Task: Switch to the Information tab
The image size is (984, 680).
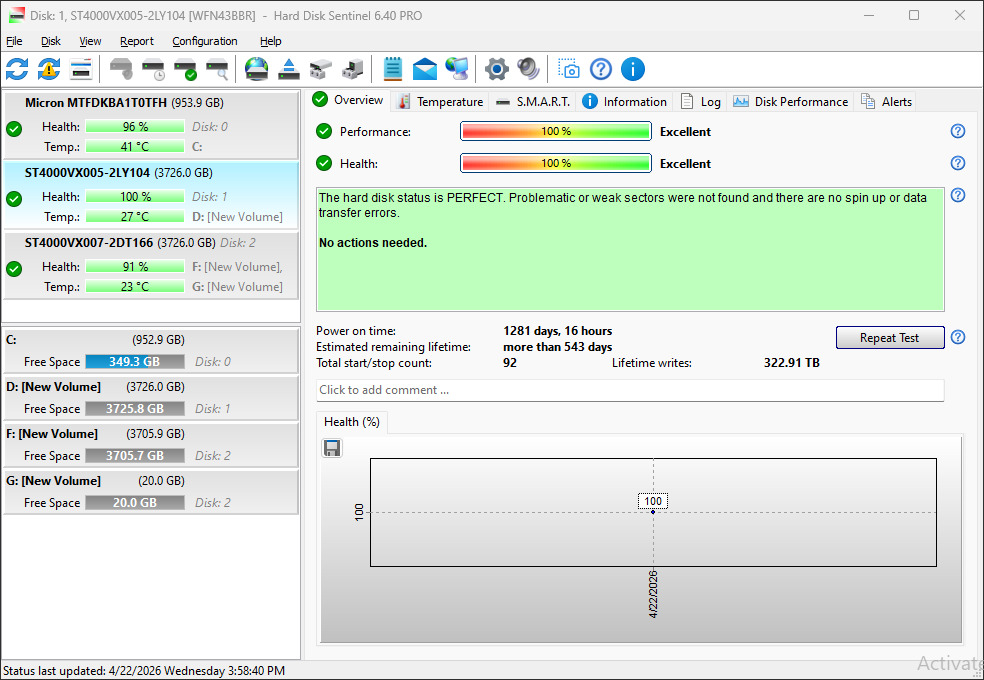Action: 624,102
